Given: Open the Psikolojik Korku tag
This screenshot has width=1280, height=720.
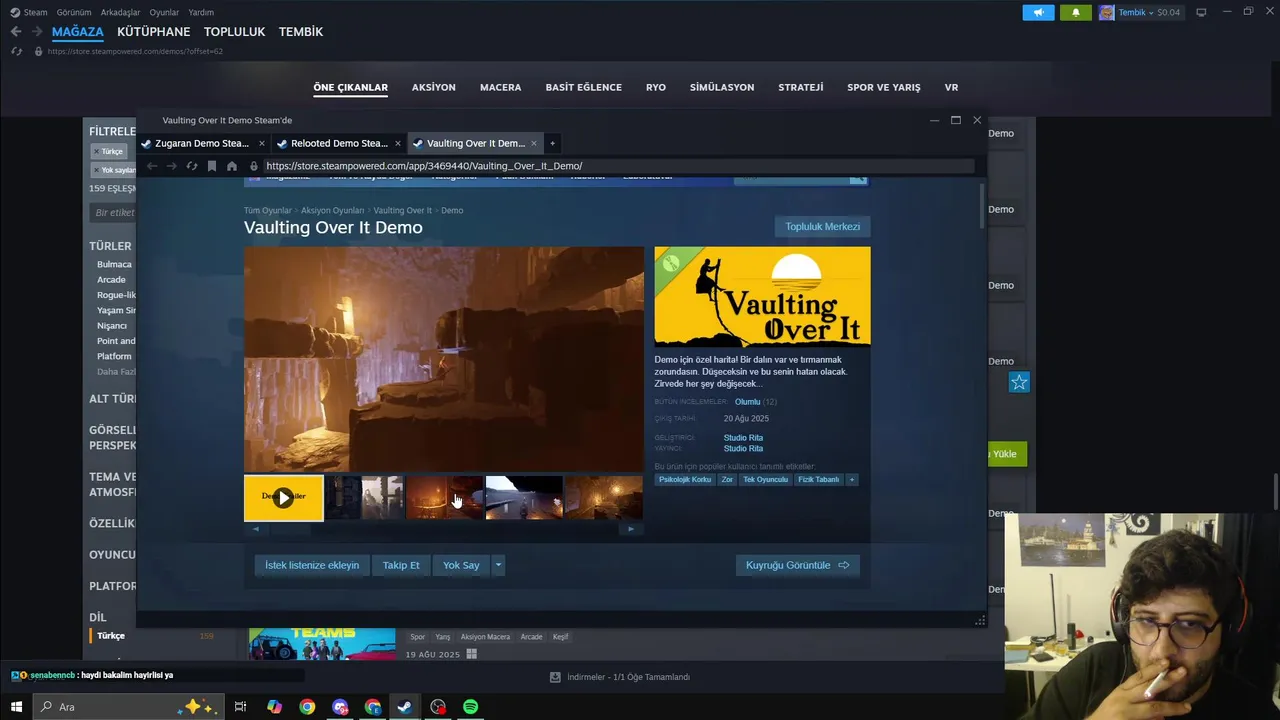Looking at the screenshot, I should pos(685,480).
